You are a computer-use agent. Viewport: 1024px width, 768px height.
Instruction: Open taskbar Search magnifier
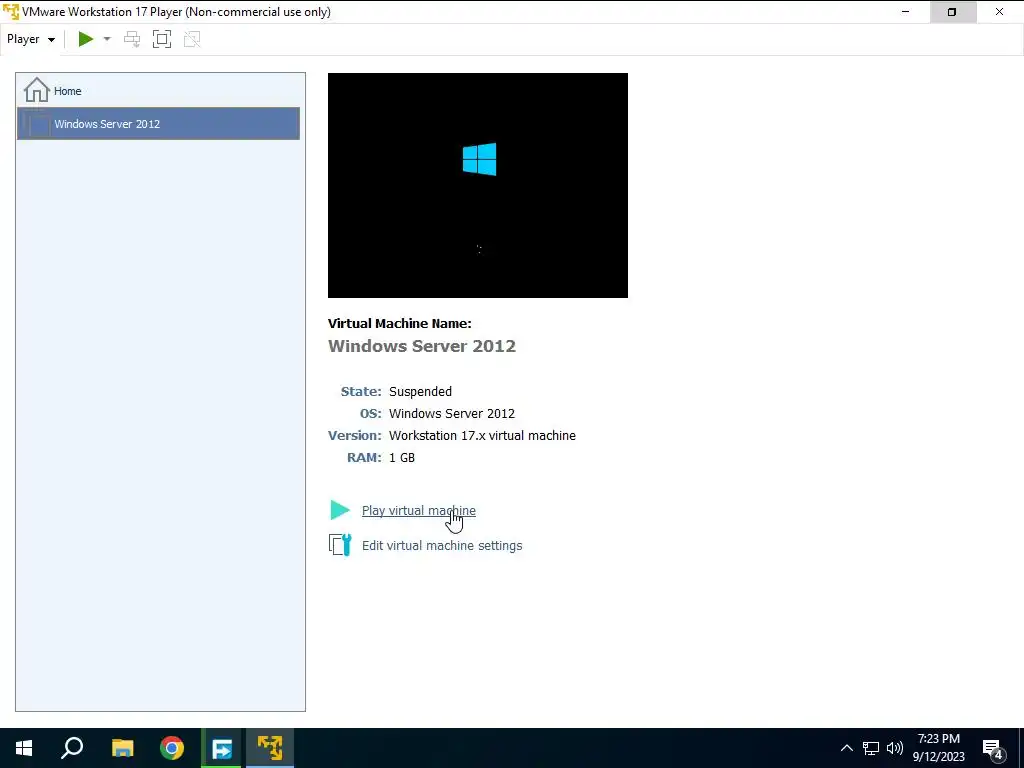(x=72, y=748)
